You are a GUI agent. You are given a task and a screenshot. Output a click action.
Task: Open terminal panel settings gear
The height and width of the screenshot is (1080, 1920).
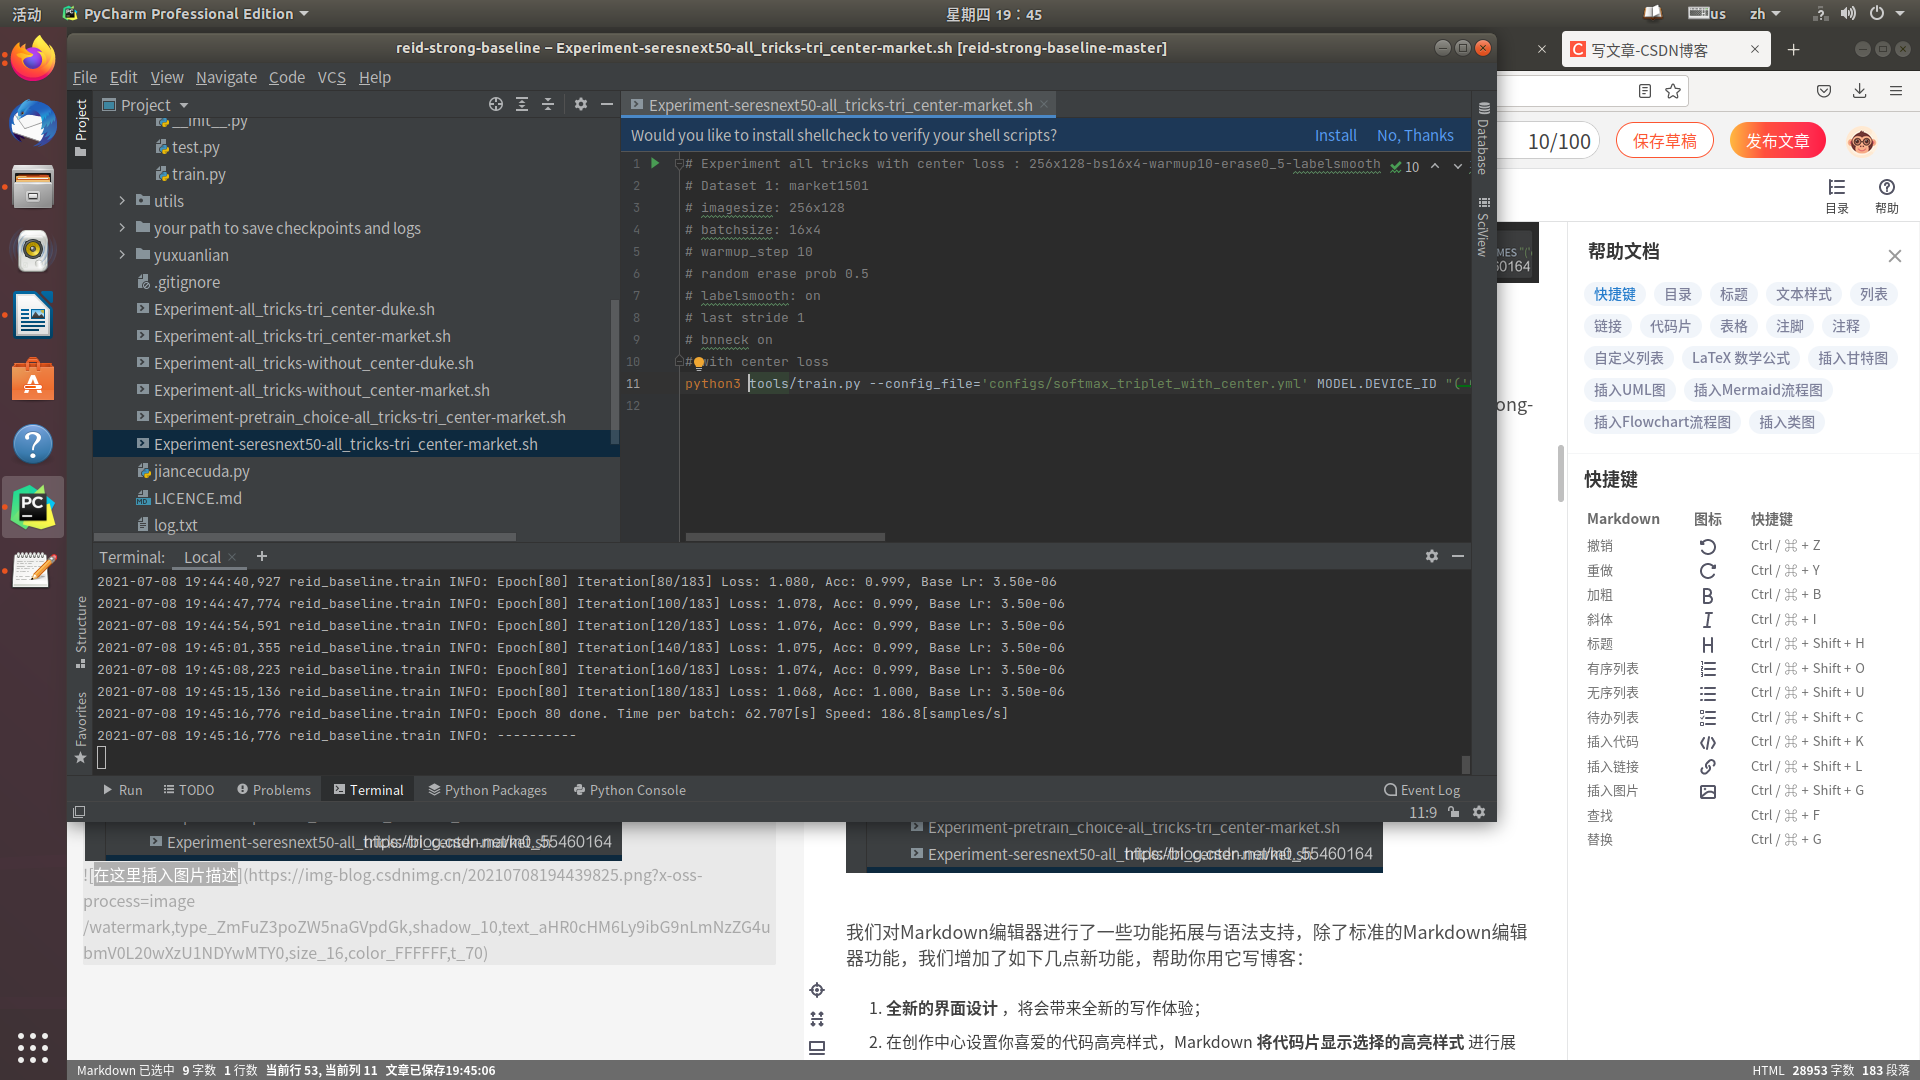(1431, 556)
